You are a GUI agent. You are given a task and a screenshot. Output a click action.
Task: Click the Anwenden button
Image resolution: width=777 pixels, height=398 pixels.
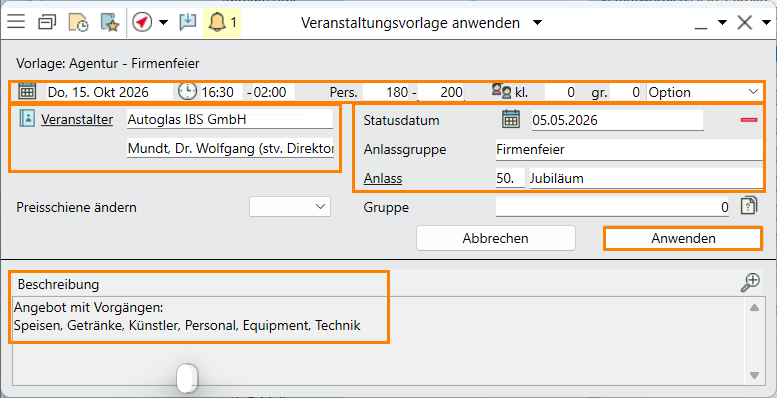pos(683,238)
